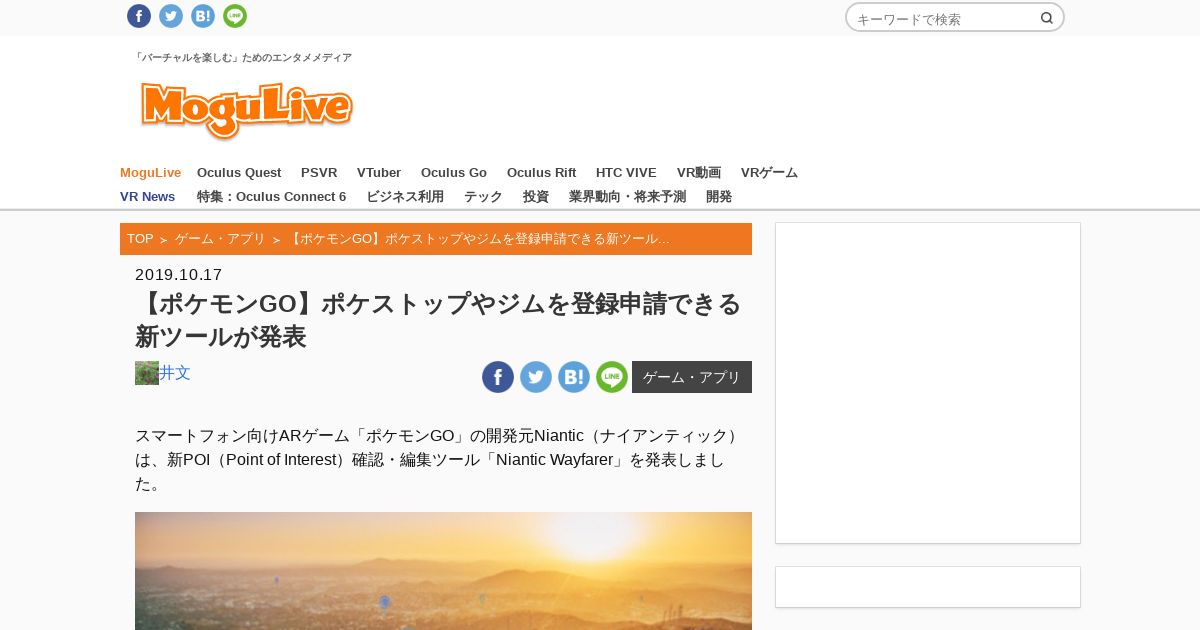Share article on Facebook below the headline
This screenshot has width=1200, height=630.
coord(498,377)
